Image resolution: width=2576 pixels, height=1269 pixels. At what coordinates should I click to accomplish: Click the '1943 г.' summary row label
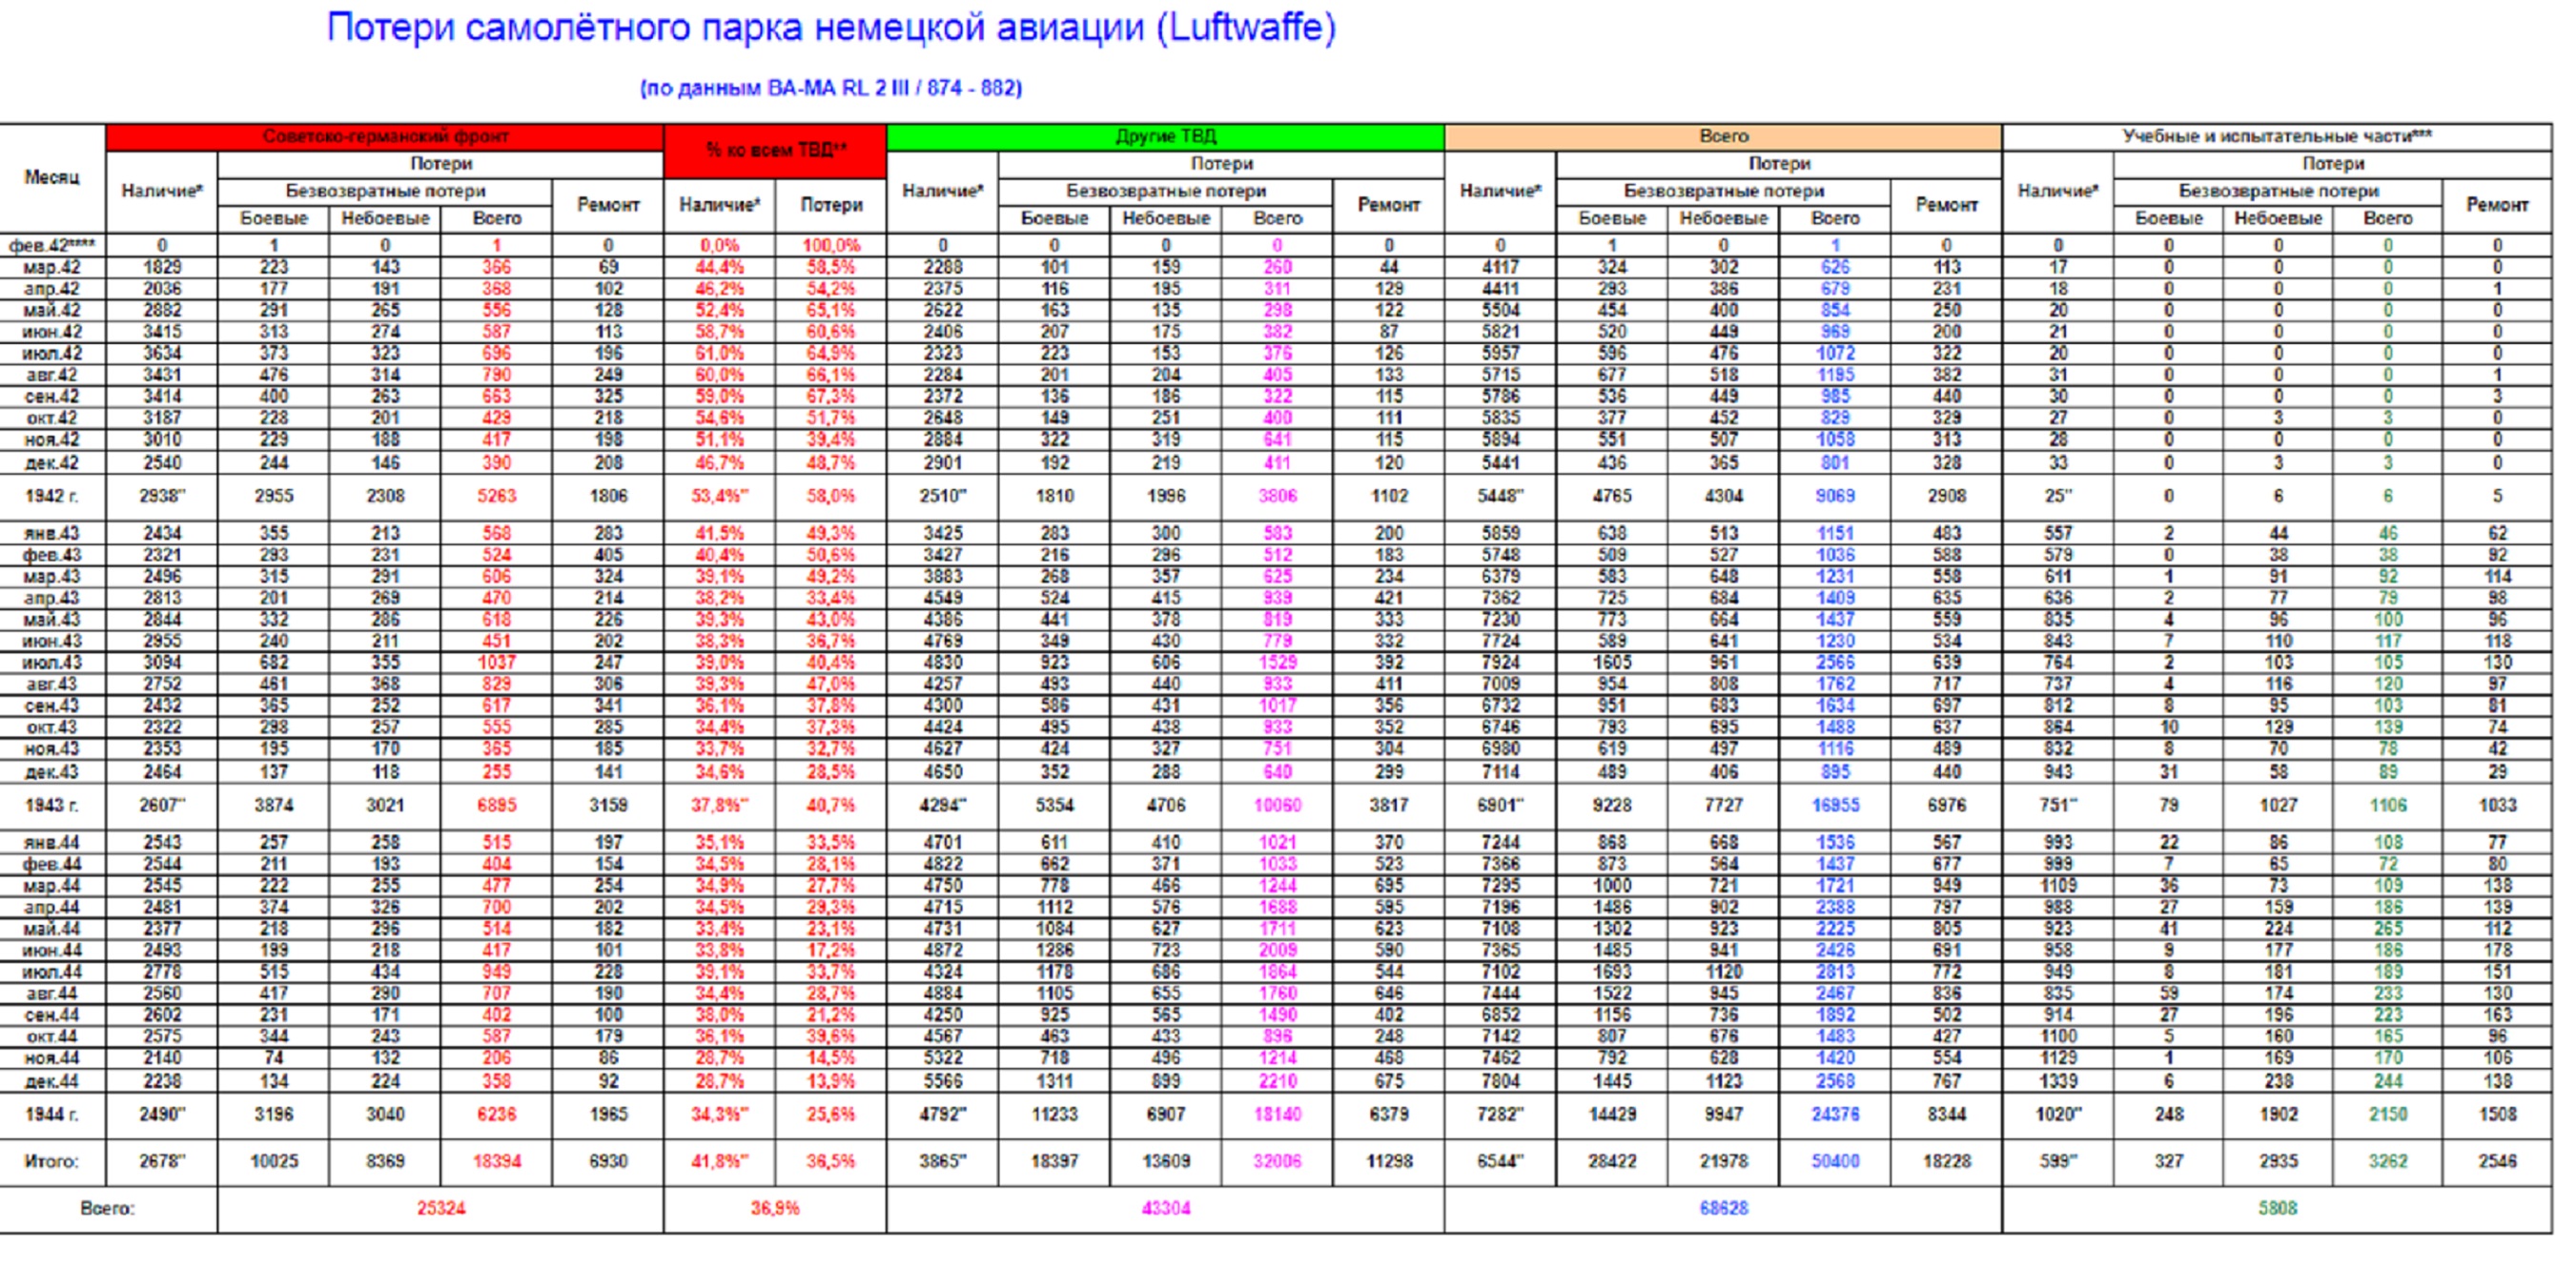click(x=52, y=805)
